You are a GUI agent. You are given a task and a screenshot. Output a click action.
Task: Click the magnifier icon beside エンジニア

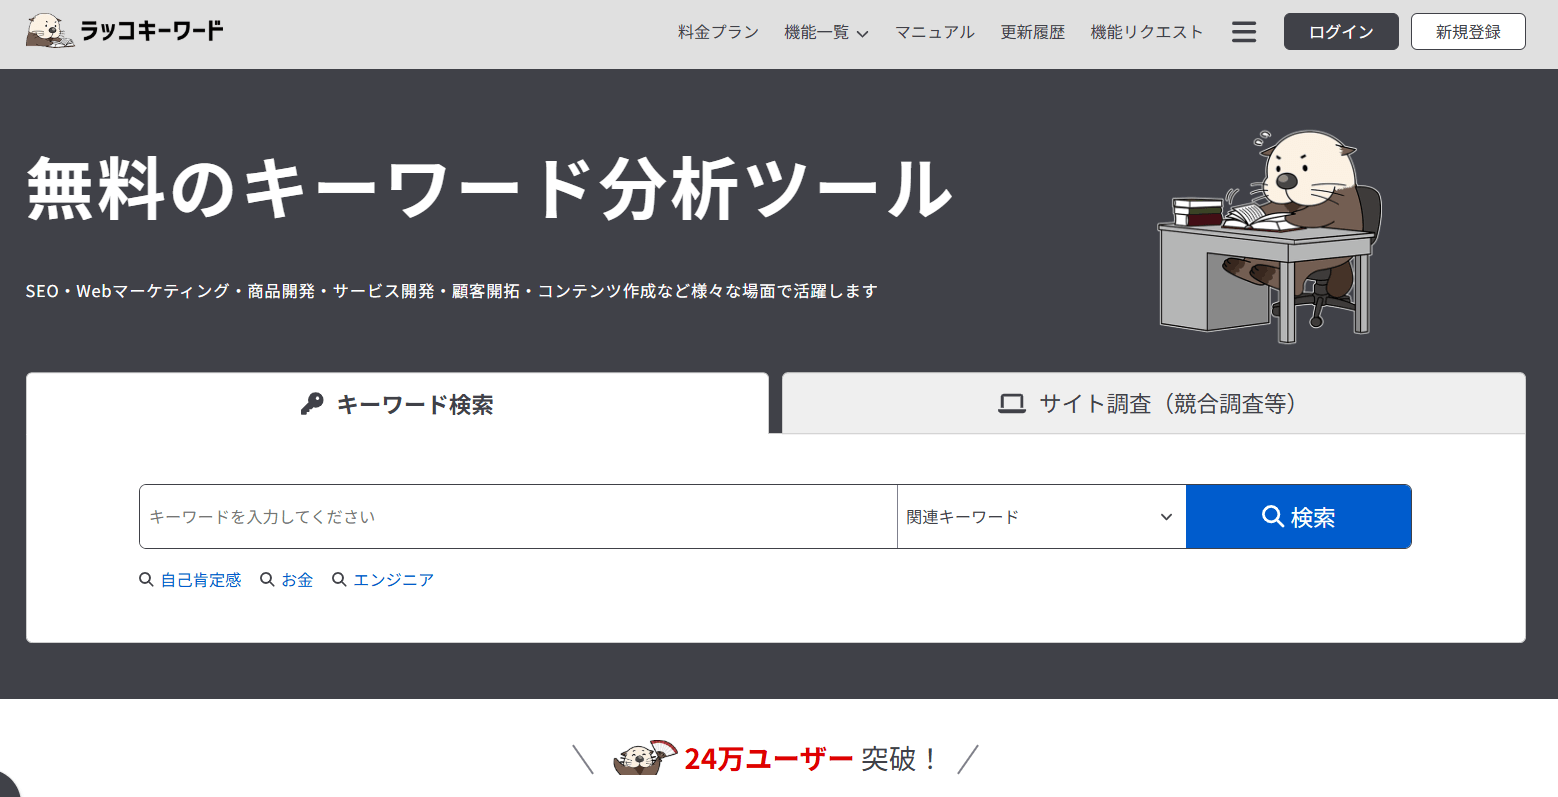[339, 579]
